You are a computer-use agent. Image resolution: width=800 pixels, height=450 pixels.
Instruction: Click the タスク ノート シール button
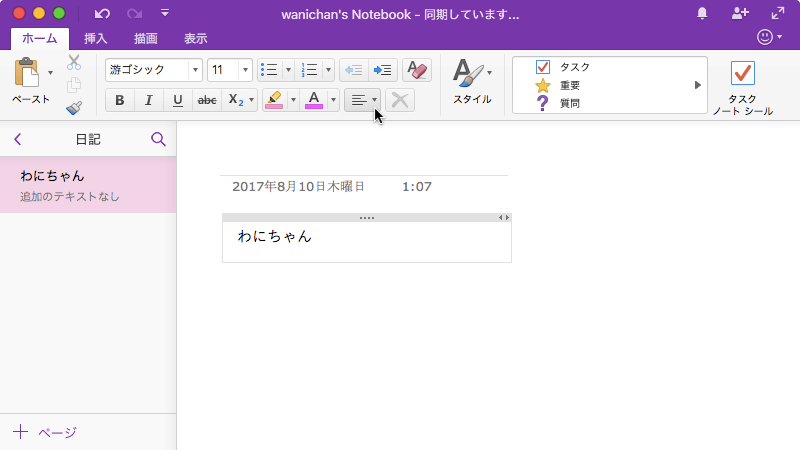click(x=743, y=88)
